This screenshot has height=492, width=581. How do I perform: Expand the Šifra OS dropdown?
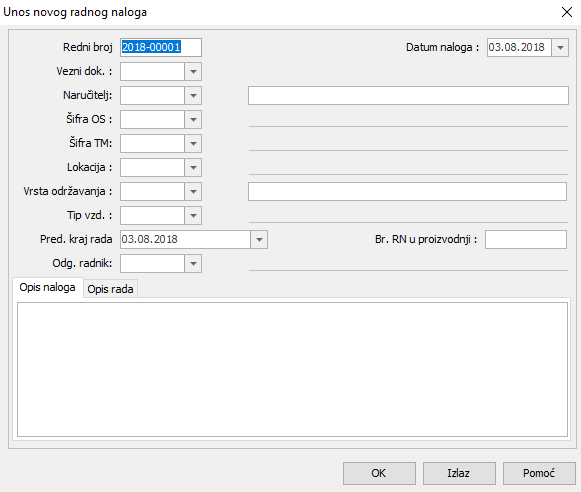[x=193, y=120]
